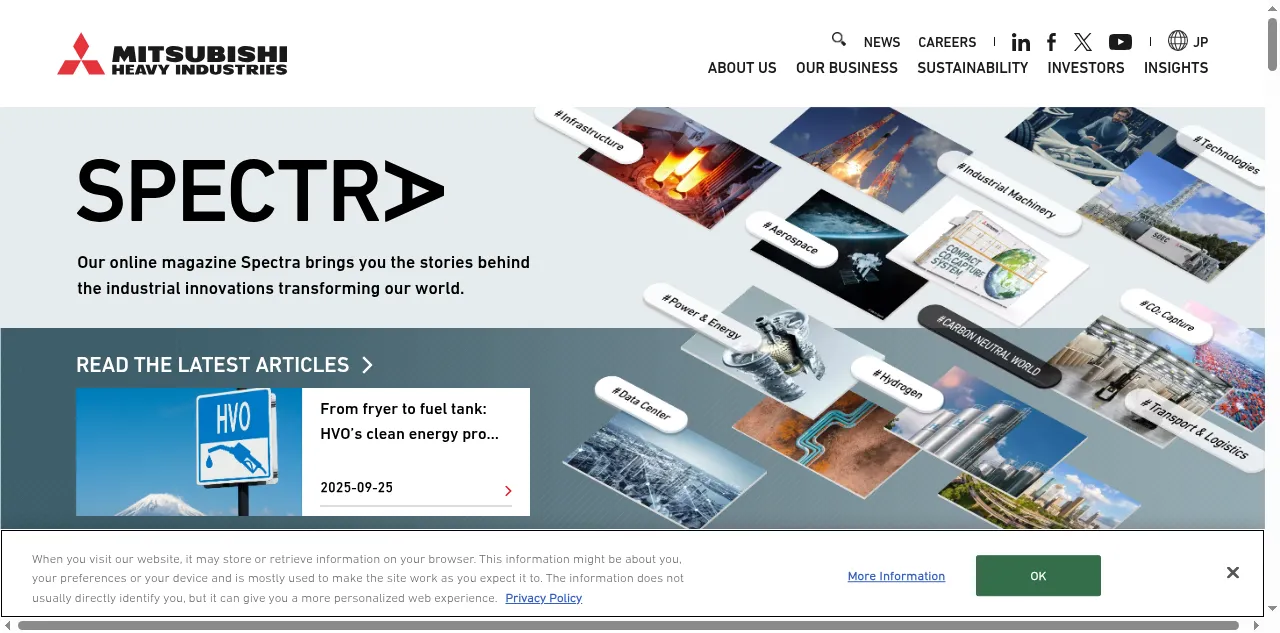Select the #Hydrogen tag
The width and height of the screenshot is (1280, 633).
[x=898, y=384]
